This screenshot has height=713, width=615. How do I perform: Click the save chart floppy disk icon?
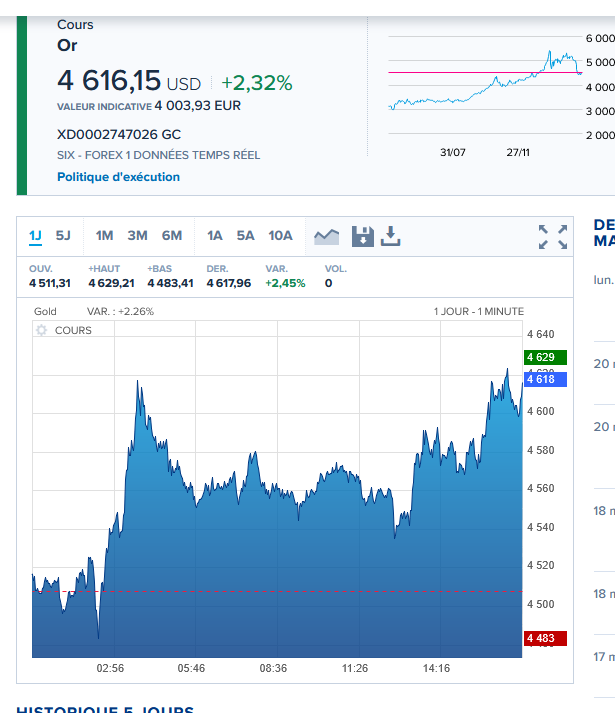[362, 236]
